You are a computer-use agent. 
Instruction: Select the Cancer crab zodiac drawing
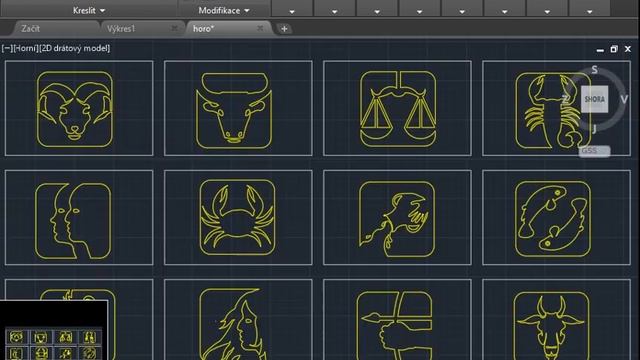pyautogui.click(x=238, y=218)
